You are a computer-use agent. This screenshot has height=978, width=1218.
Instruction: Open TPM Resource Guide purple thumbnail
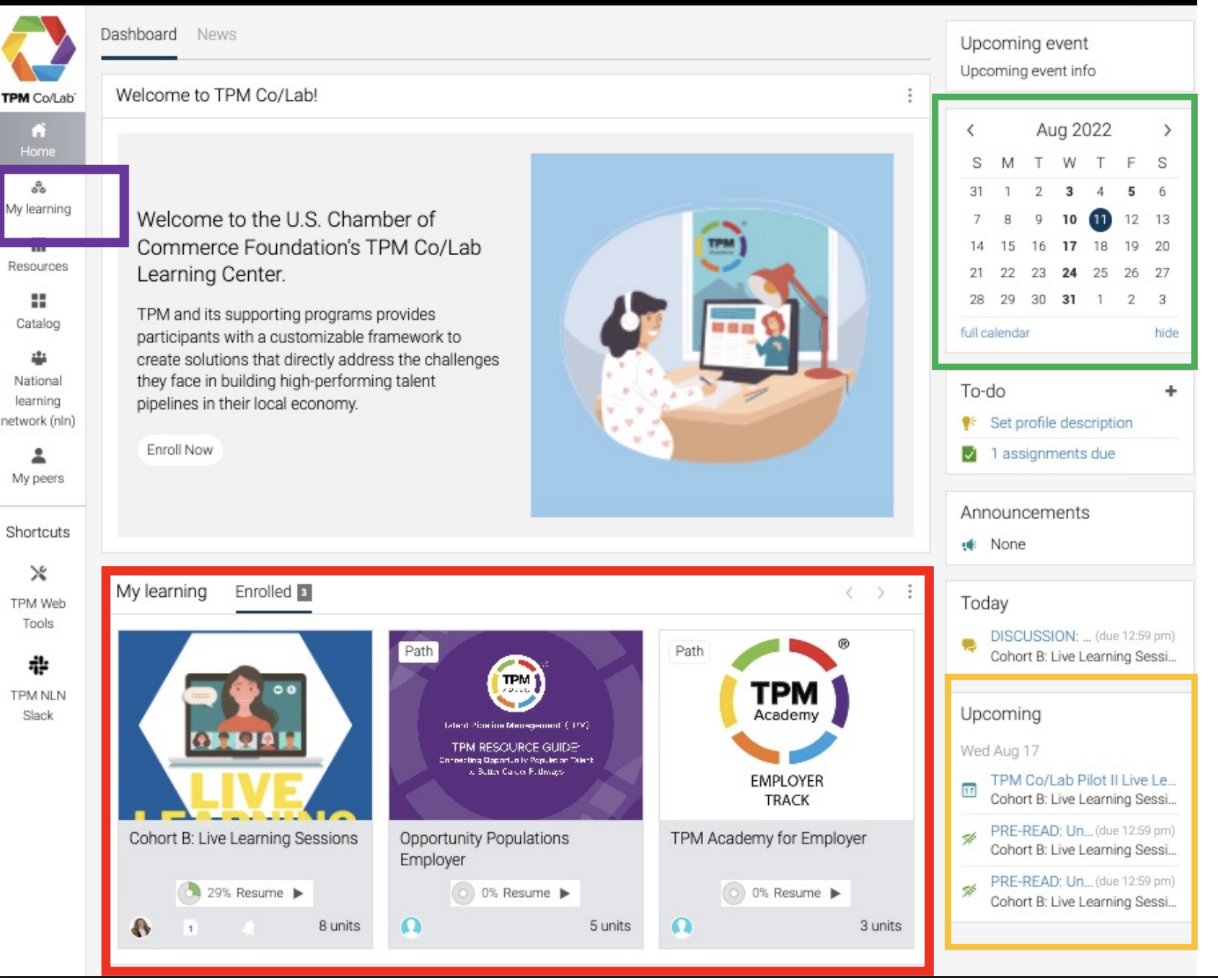point(515,725)
